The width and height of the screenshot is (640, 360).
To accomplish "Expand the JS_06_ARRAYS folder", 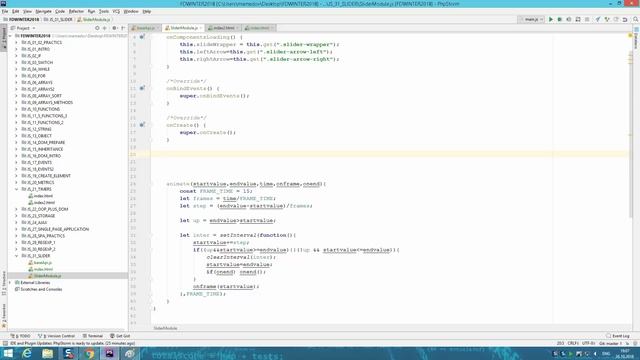I will (16, 82).
